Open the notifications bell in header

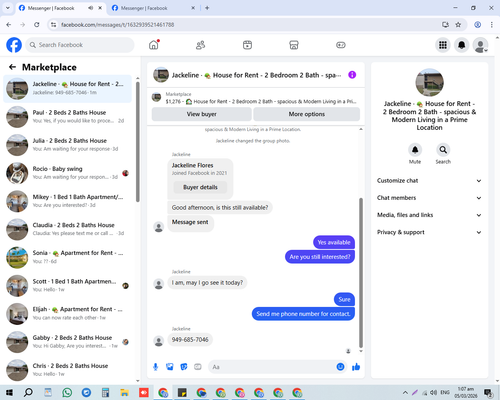point(462,45)
